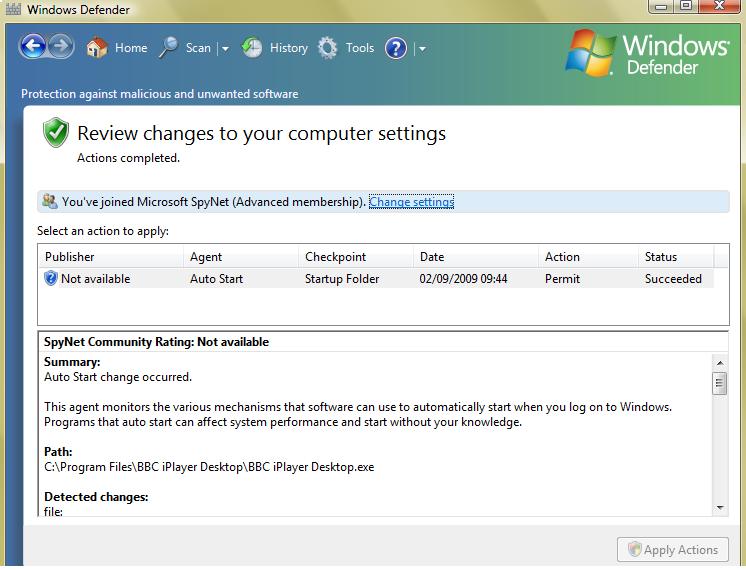746x570 pixels.
Task: Click the SpyNet membership people icon
Action: click(49, 201)
